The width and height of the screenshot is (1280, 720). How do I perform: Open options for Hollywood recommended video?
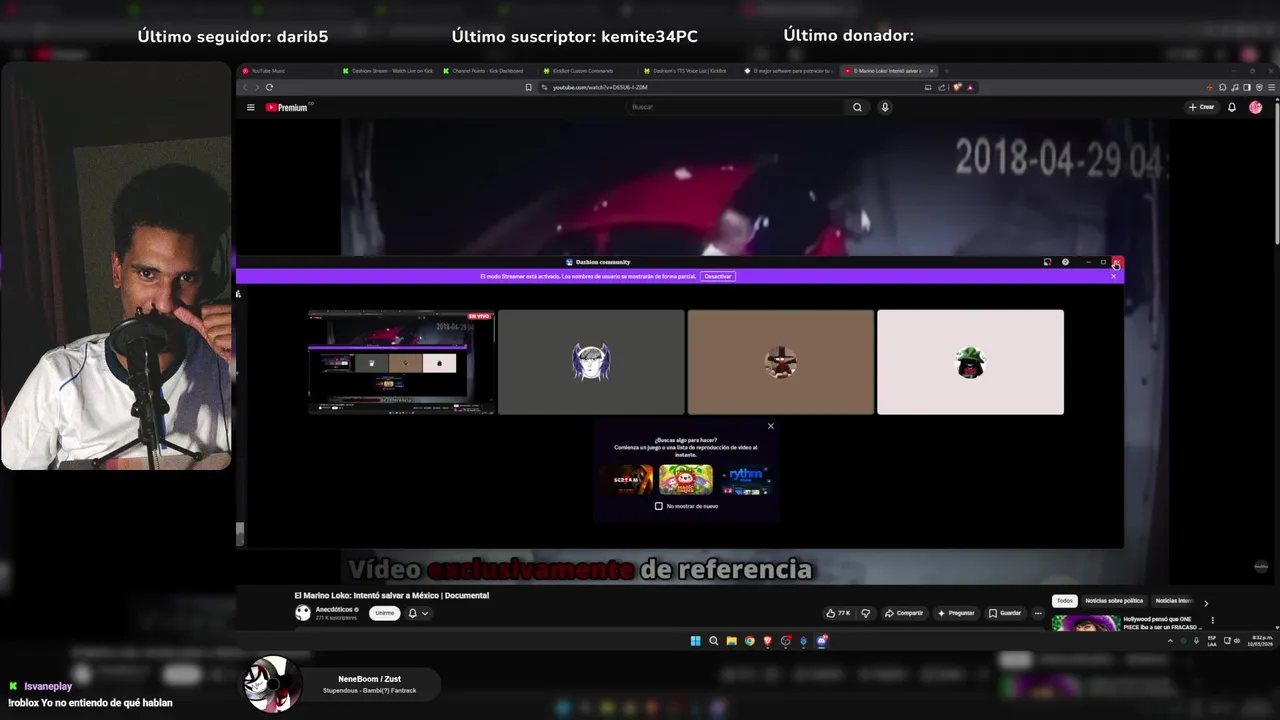(x=1213, y=620)
